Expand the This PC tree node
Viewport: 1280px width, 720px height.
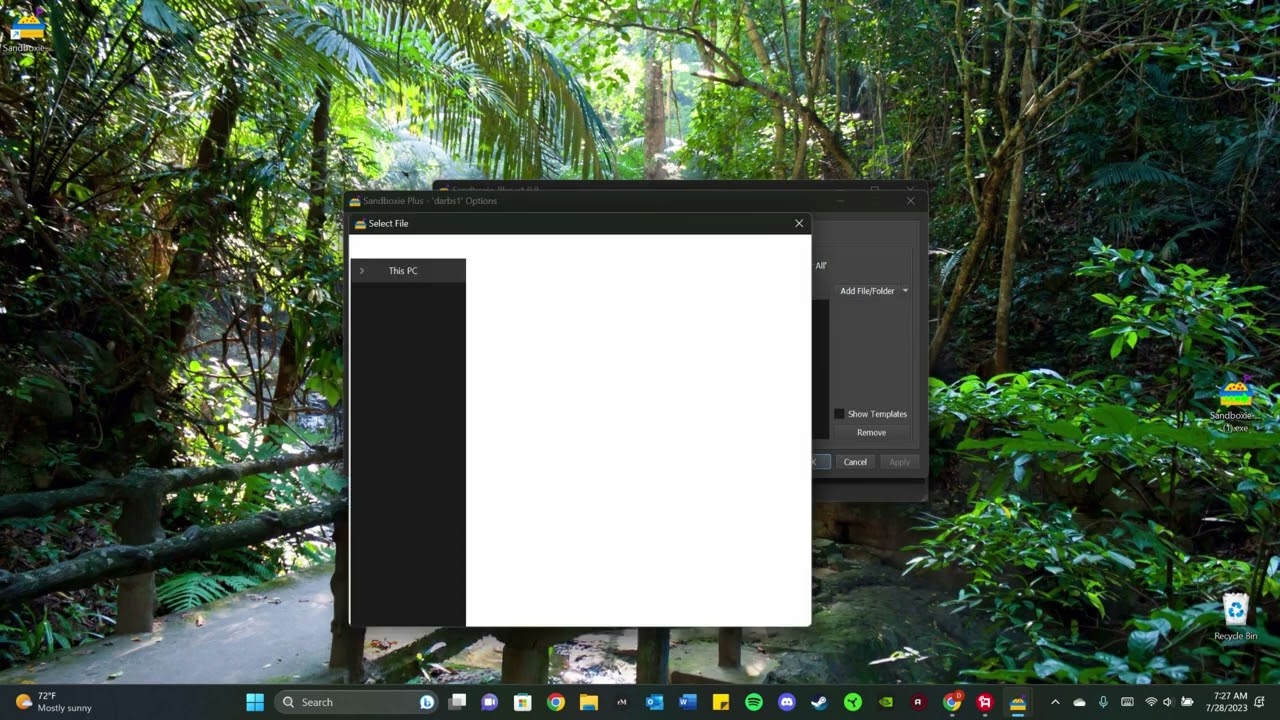[361, 271]
